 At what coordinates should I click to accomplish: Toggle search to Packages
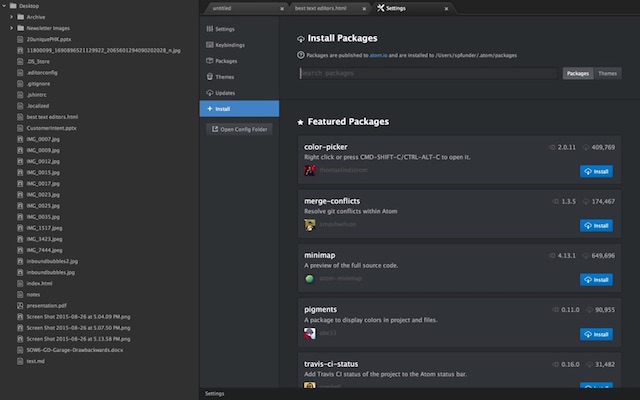pyautogui.click(x=578, y=73)
